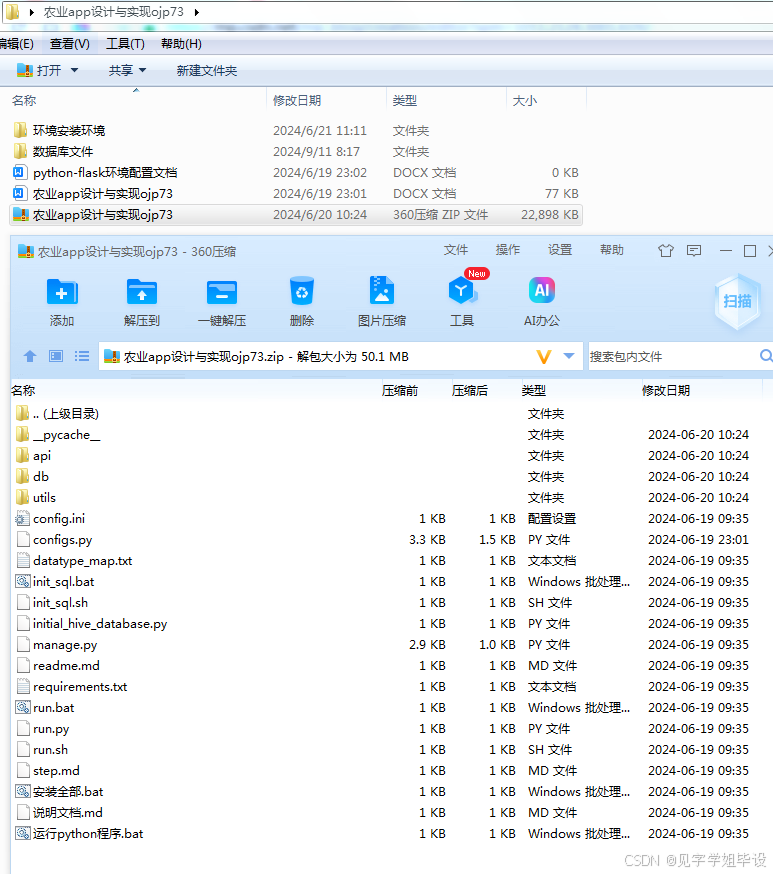This screenshot has height=874, width=773.
Task: Open the 帮助(H) menu in Explorer
Action: (181, 43)
